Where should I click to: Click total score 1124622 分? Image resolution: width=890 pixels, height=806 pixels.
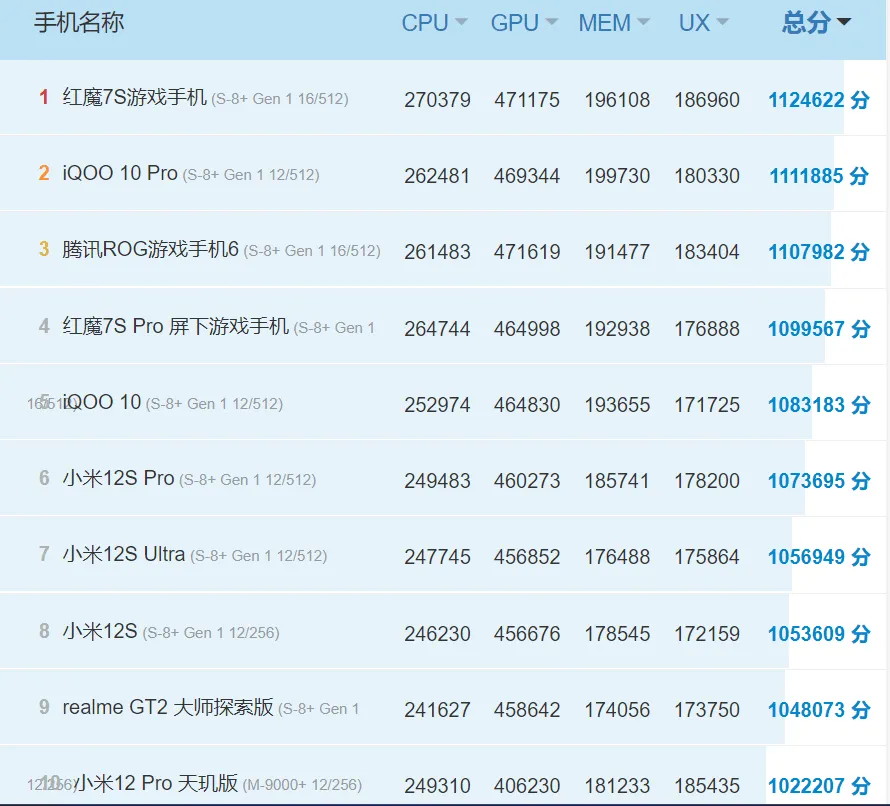pyautogui.click(x=818, y=100)
